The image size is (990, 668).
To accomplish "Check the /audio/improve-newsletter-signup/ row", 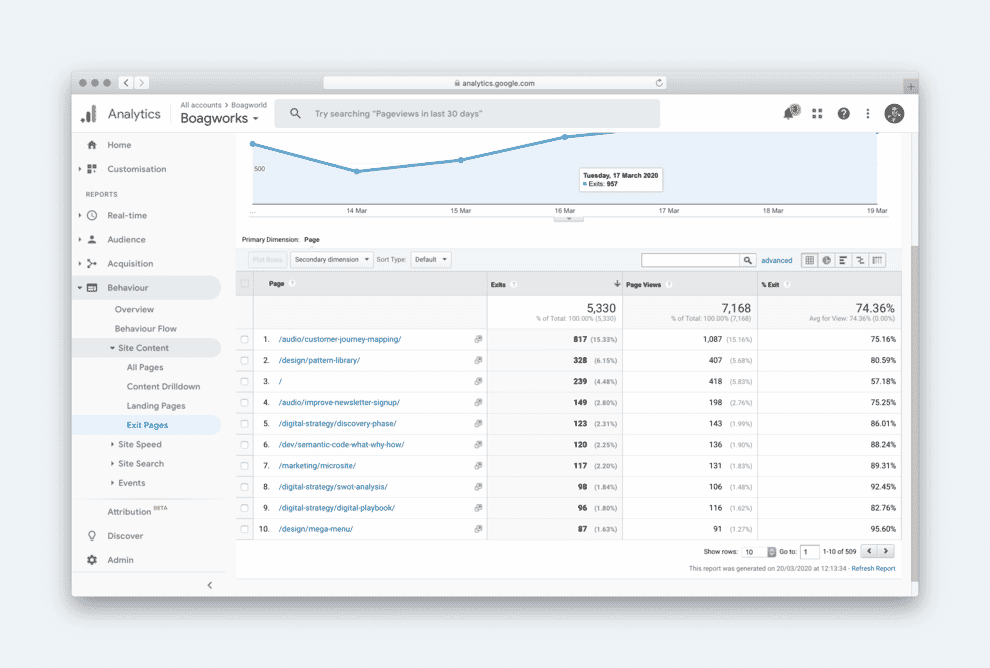I will coord(244,402).
